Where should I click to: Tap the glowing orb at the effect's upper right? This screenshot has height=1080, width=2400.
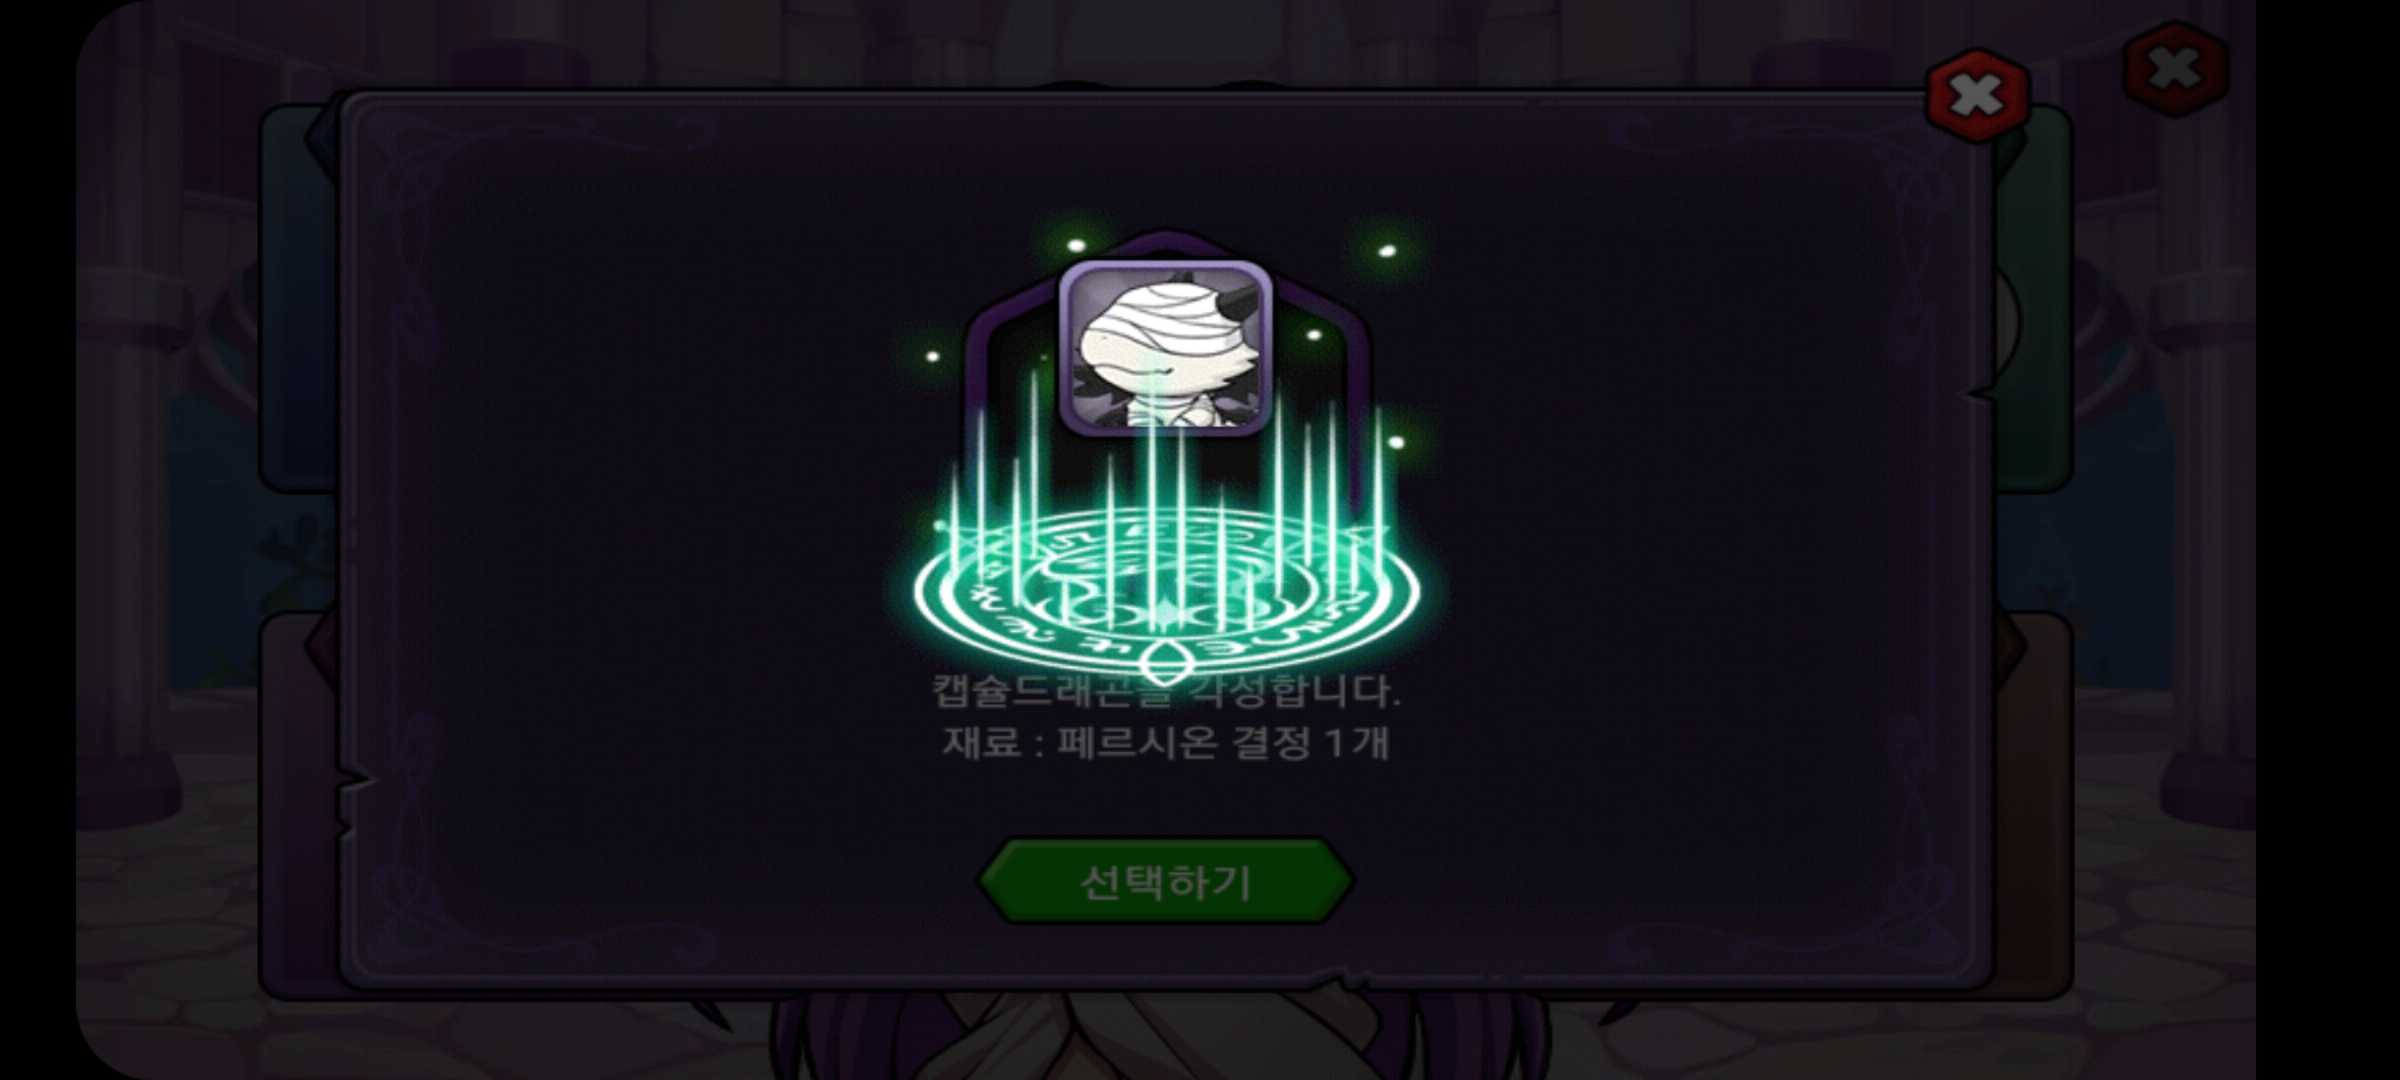pos(1386,251)
